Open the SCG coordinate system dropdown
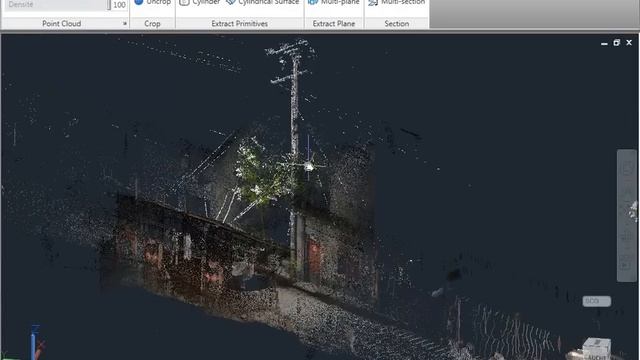 click(x=596, y=301)
